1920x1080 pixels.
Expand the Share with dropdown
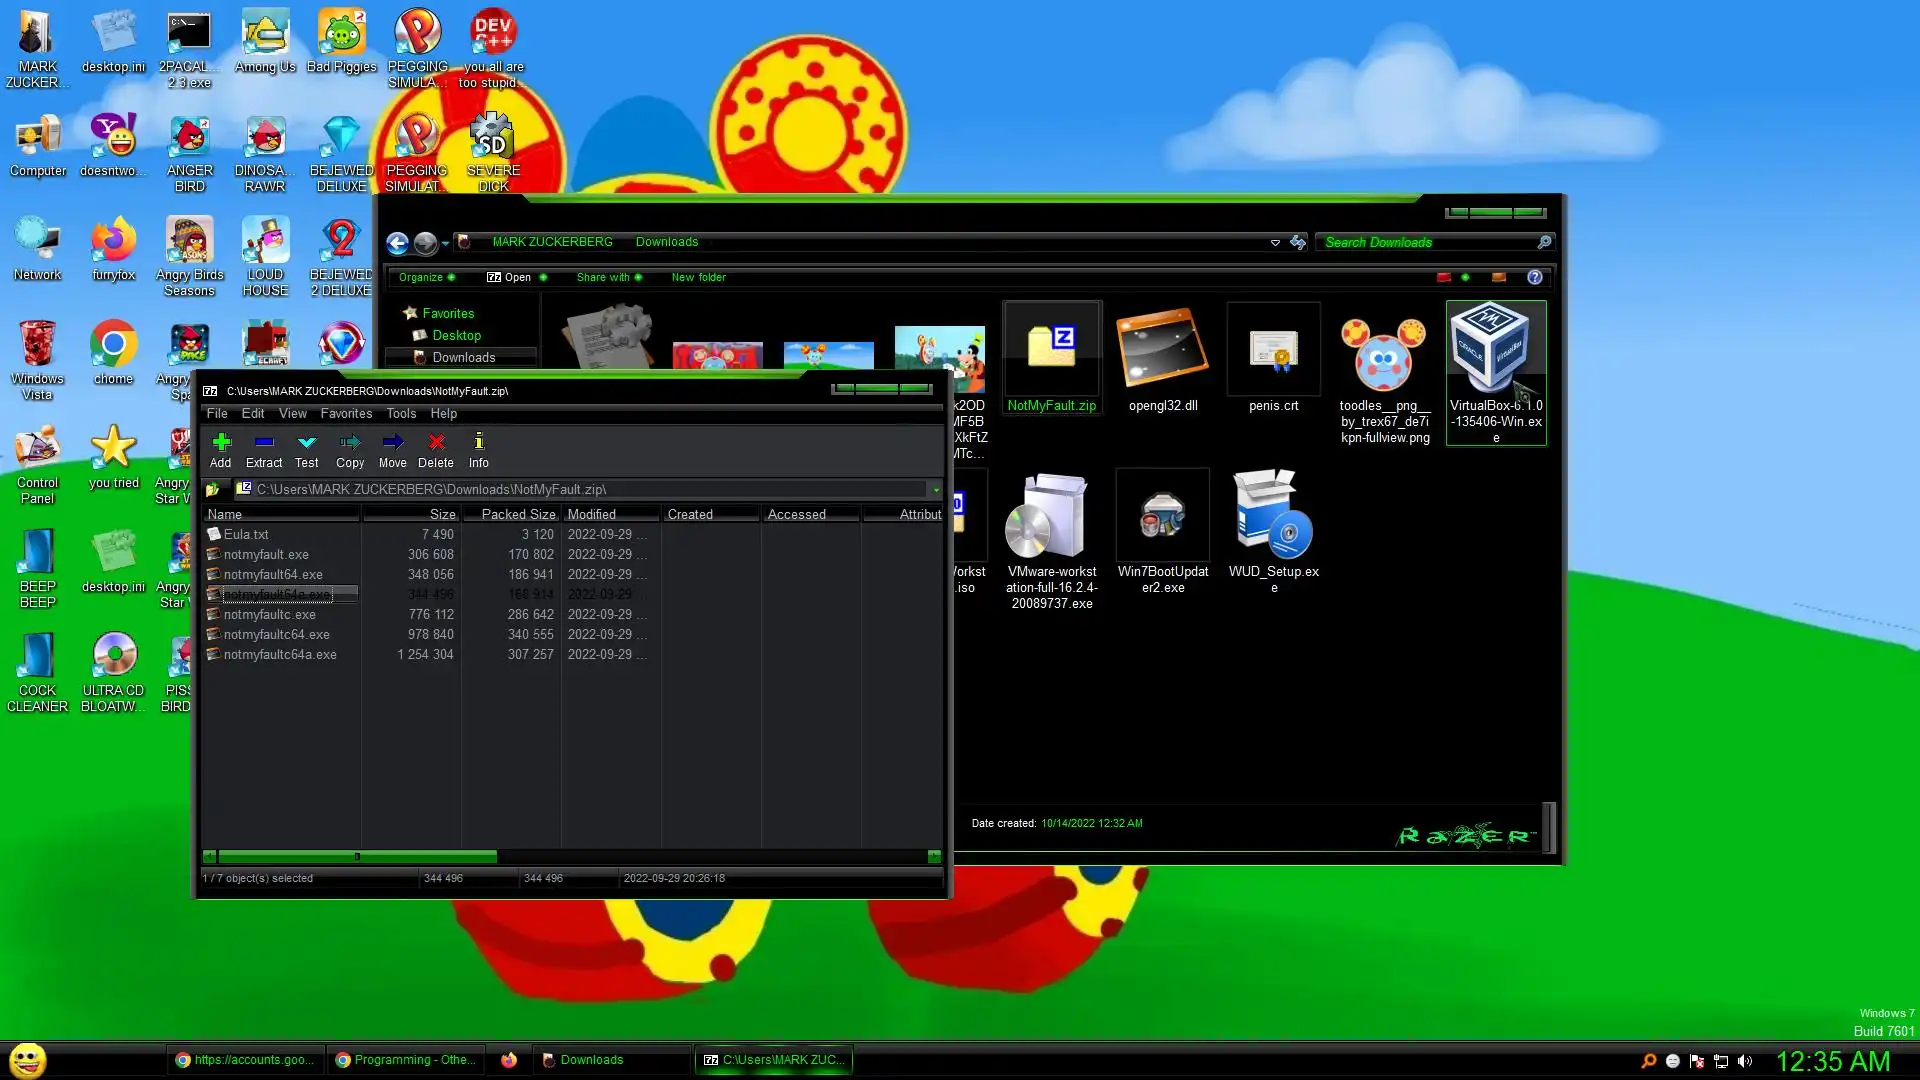pyautogui.click(x=609, y=277)
